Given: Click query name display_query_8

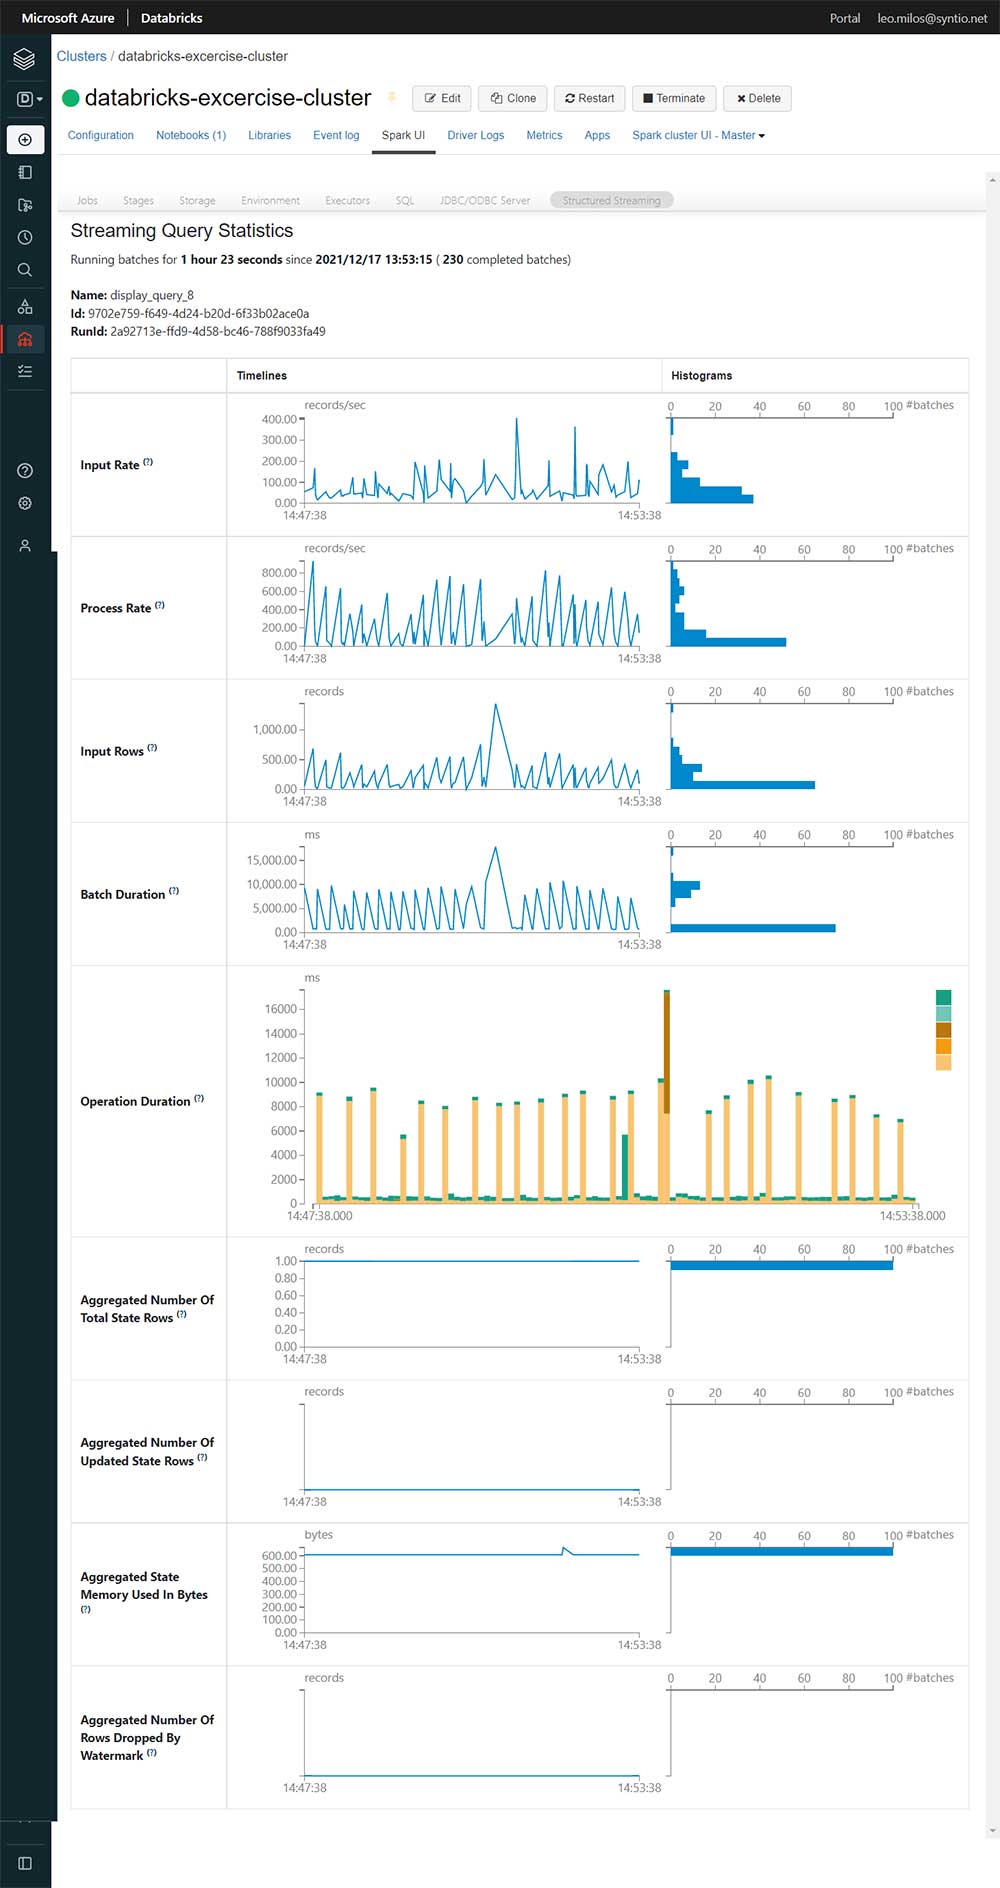Looking at the screenshot, I should tap(152, 295).
